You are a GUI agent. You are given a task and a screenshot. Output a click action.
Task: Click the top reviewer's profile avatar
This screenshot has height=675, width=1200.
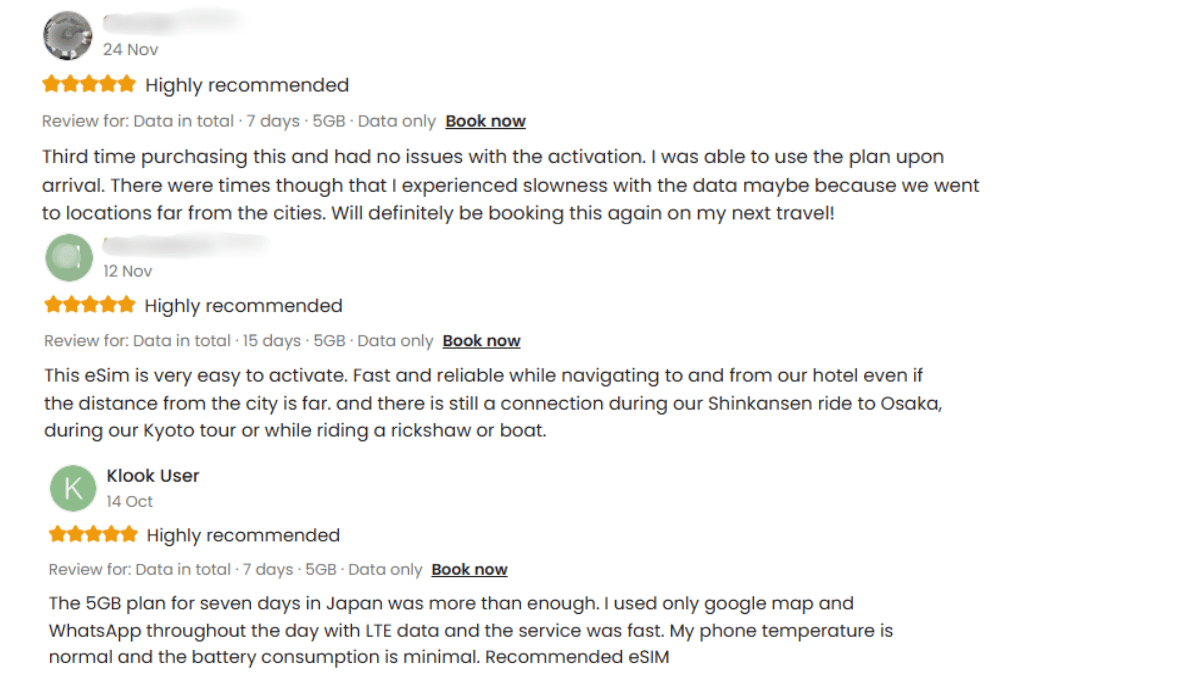67,35
